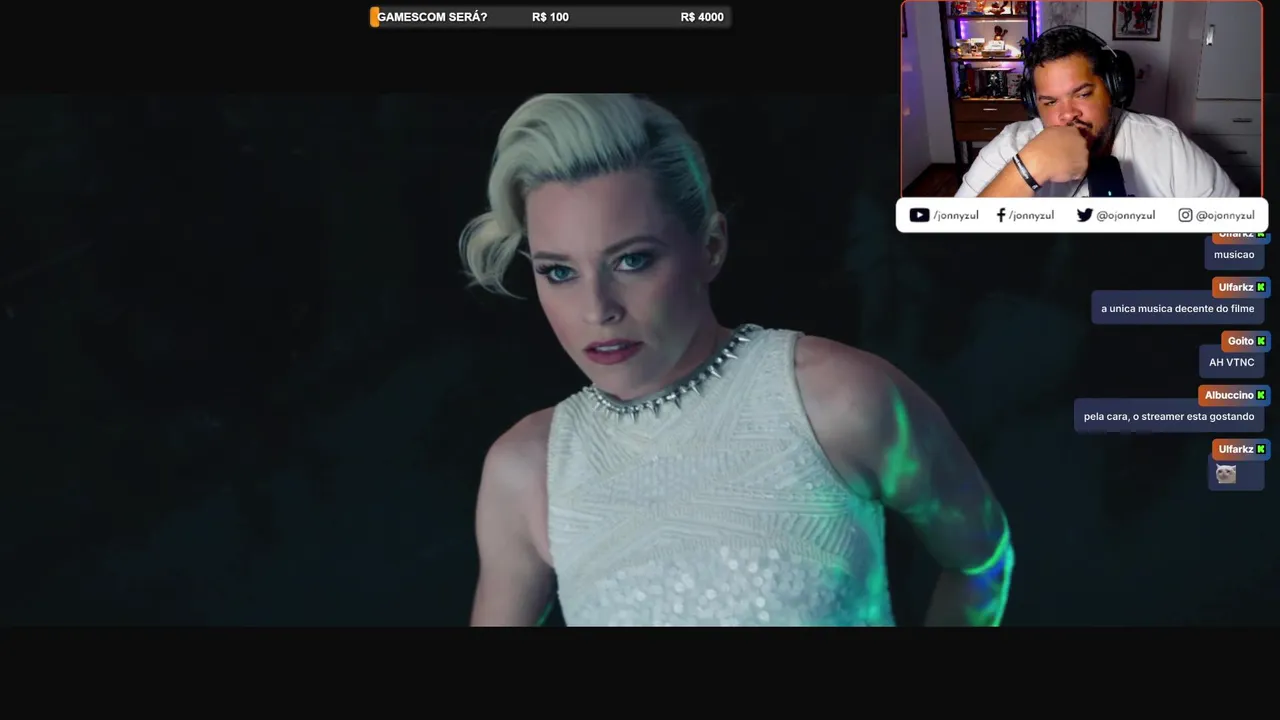Click badge beside Ulfarkz above 'a unica musica'

[x=1261, y=287]
